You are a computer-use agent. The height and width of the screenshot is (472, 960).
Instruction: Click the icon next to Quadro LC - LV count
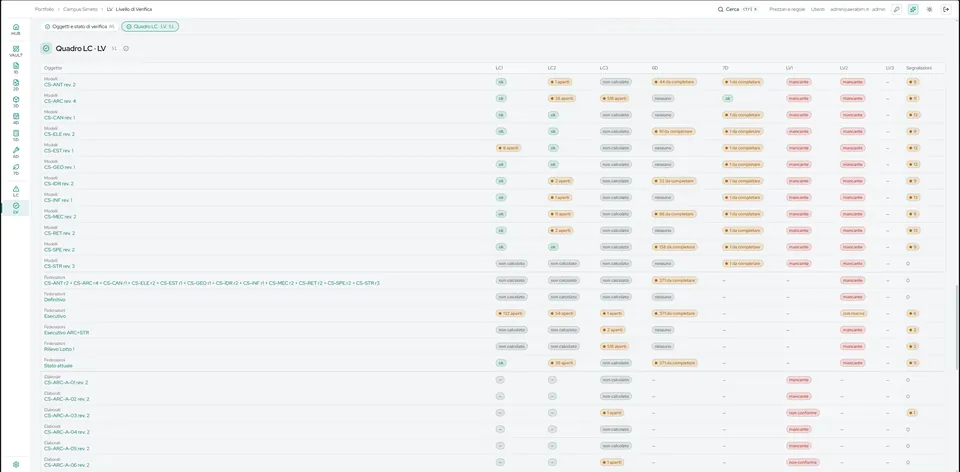point(126,48)
